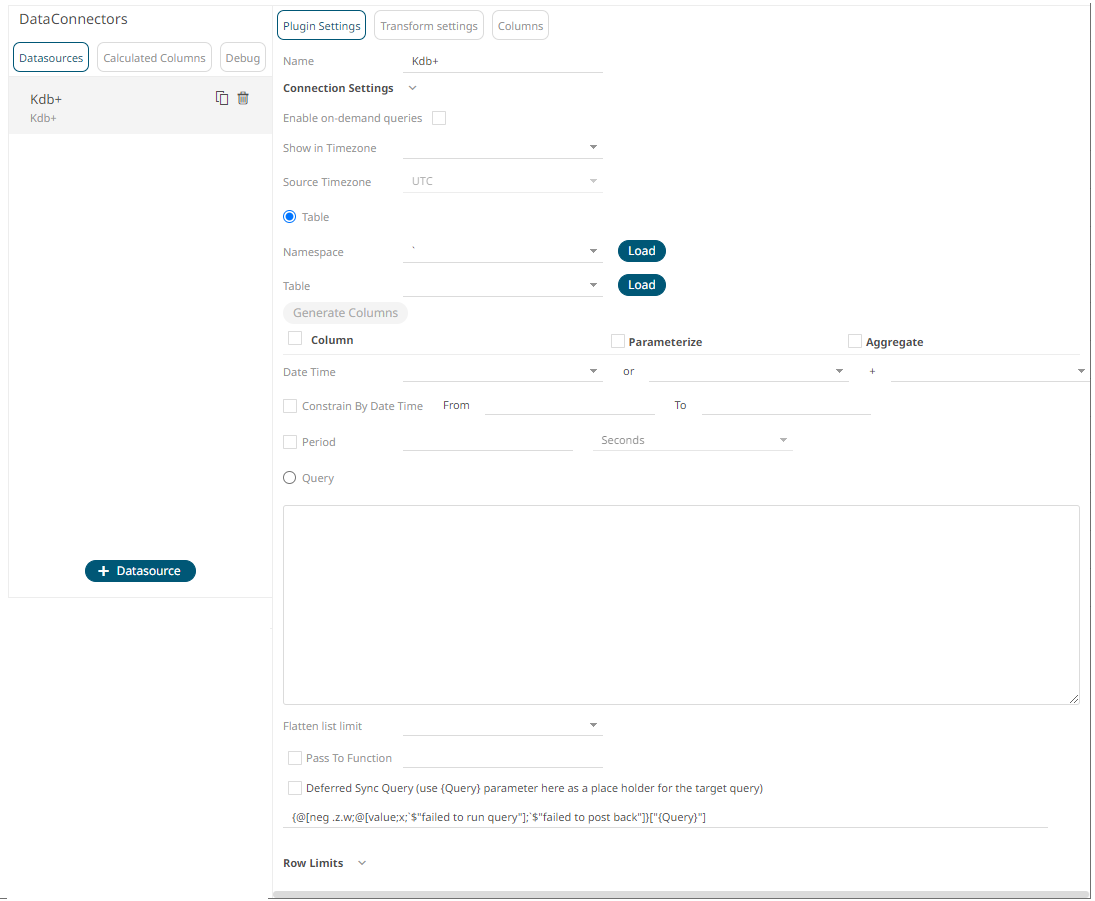Open the dropdown after 'or'
This screenshot has height=901, width=1095.
749,372
